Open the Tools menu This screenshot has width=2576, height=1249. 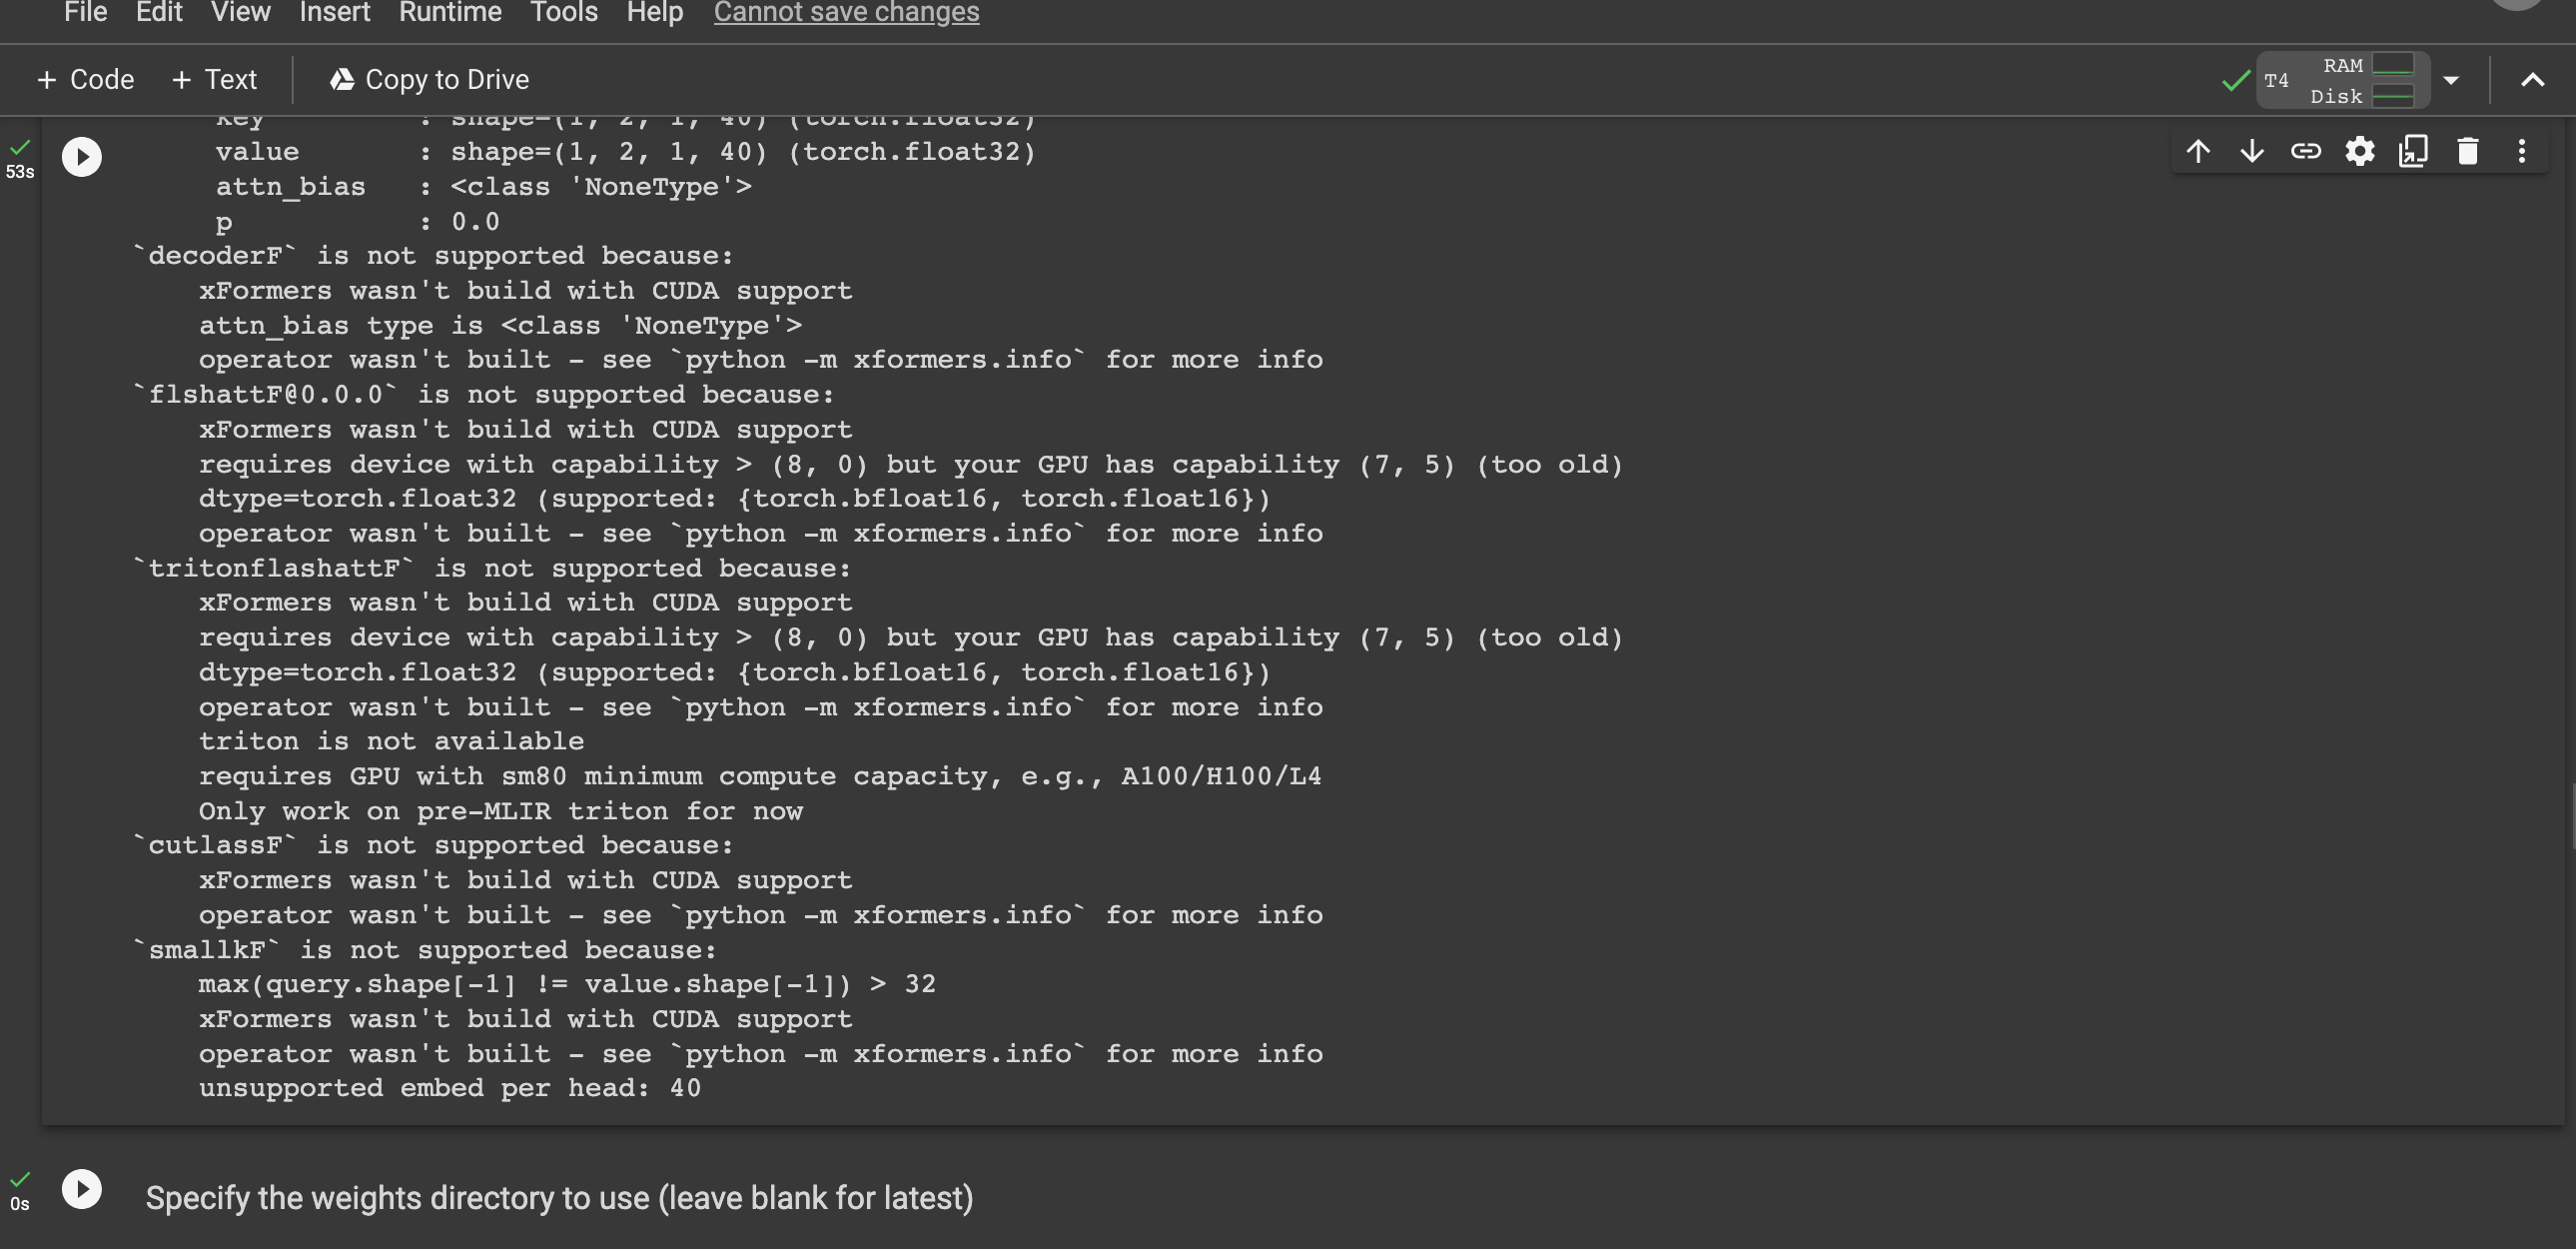(x=563, y=13)
